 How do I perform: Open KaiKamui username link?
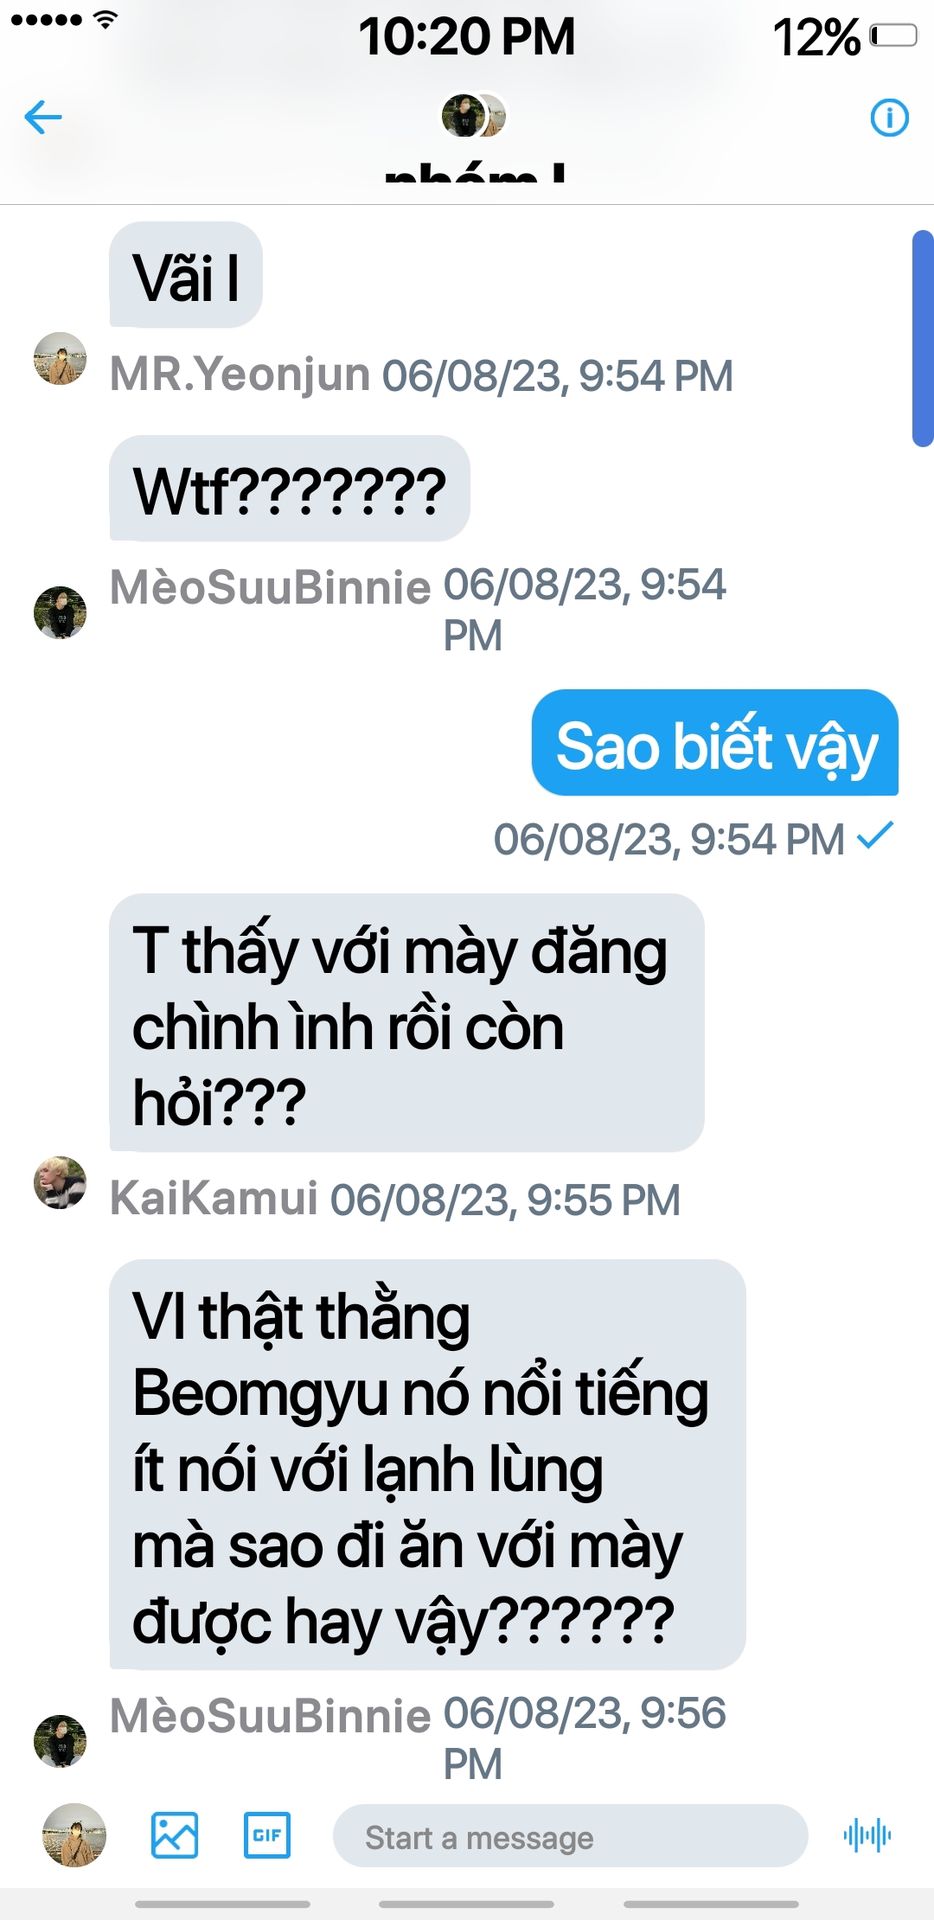[x=213, y=1198]
